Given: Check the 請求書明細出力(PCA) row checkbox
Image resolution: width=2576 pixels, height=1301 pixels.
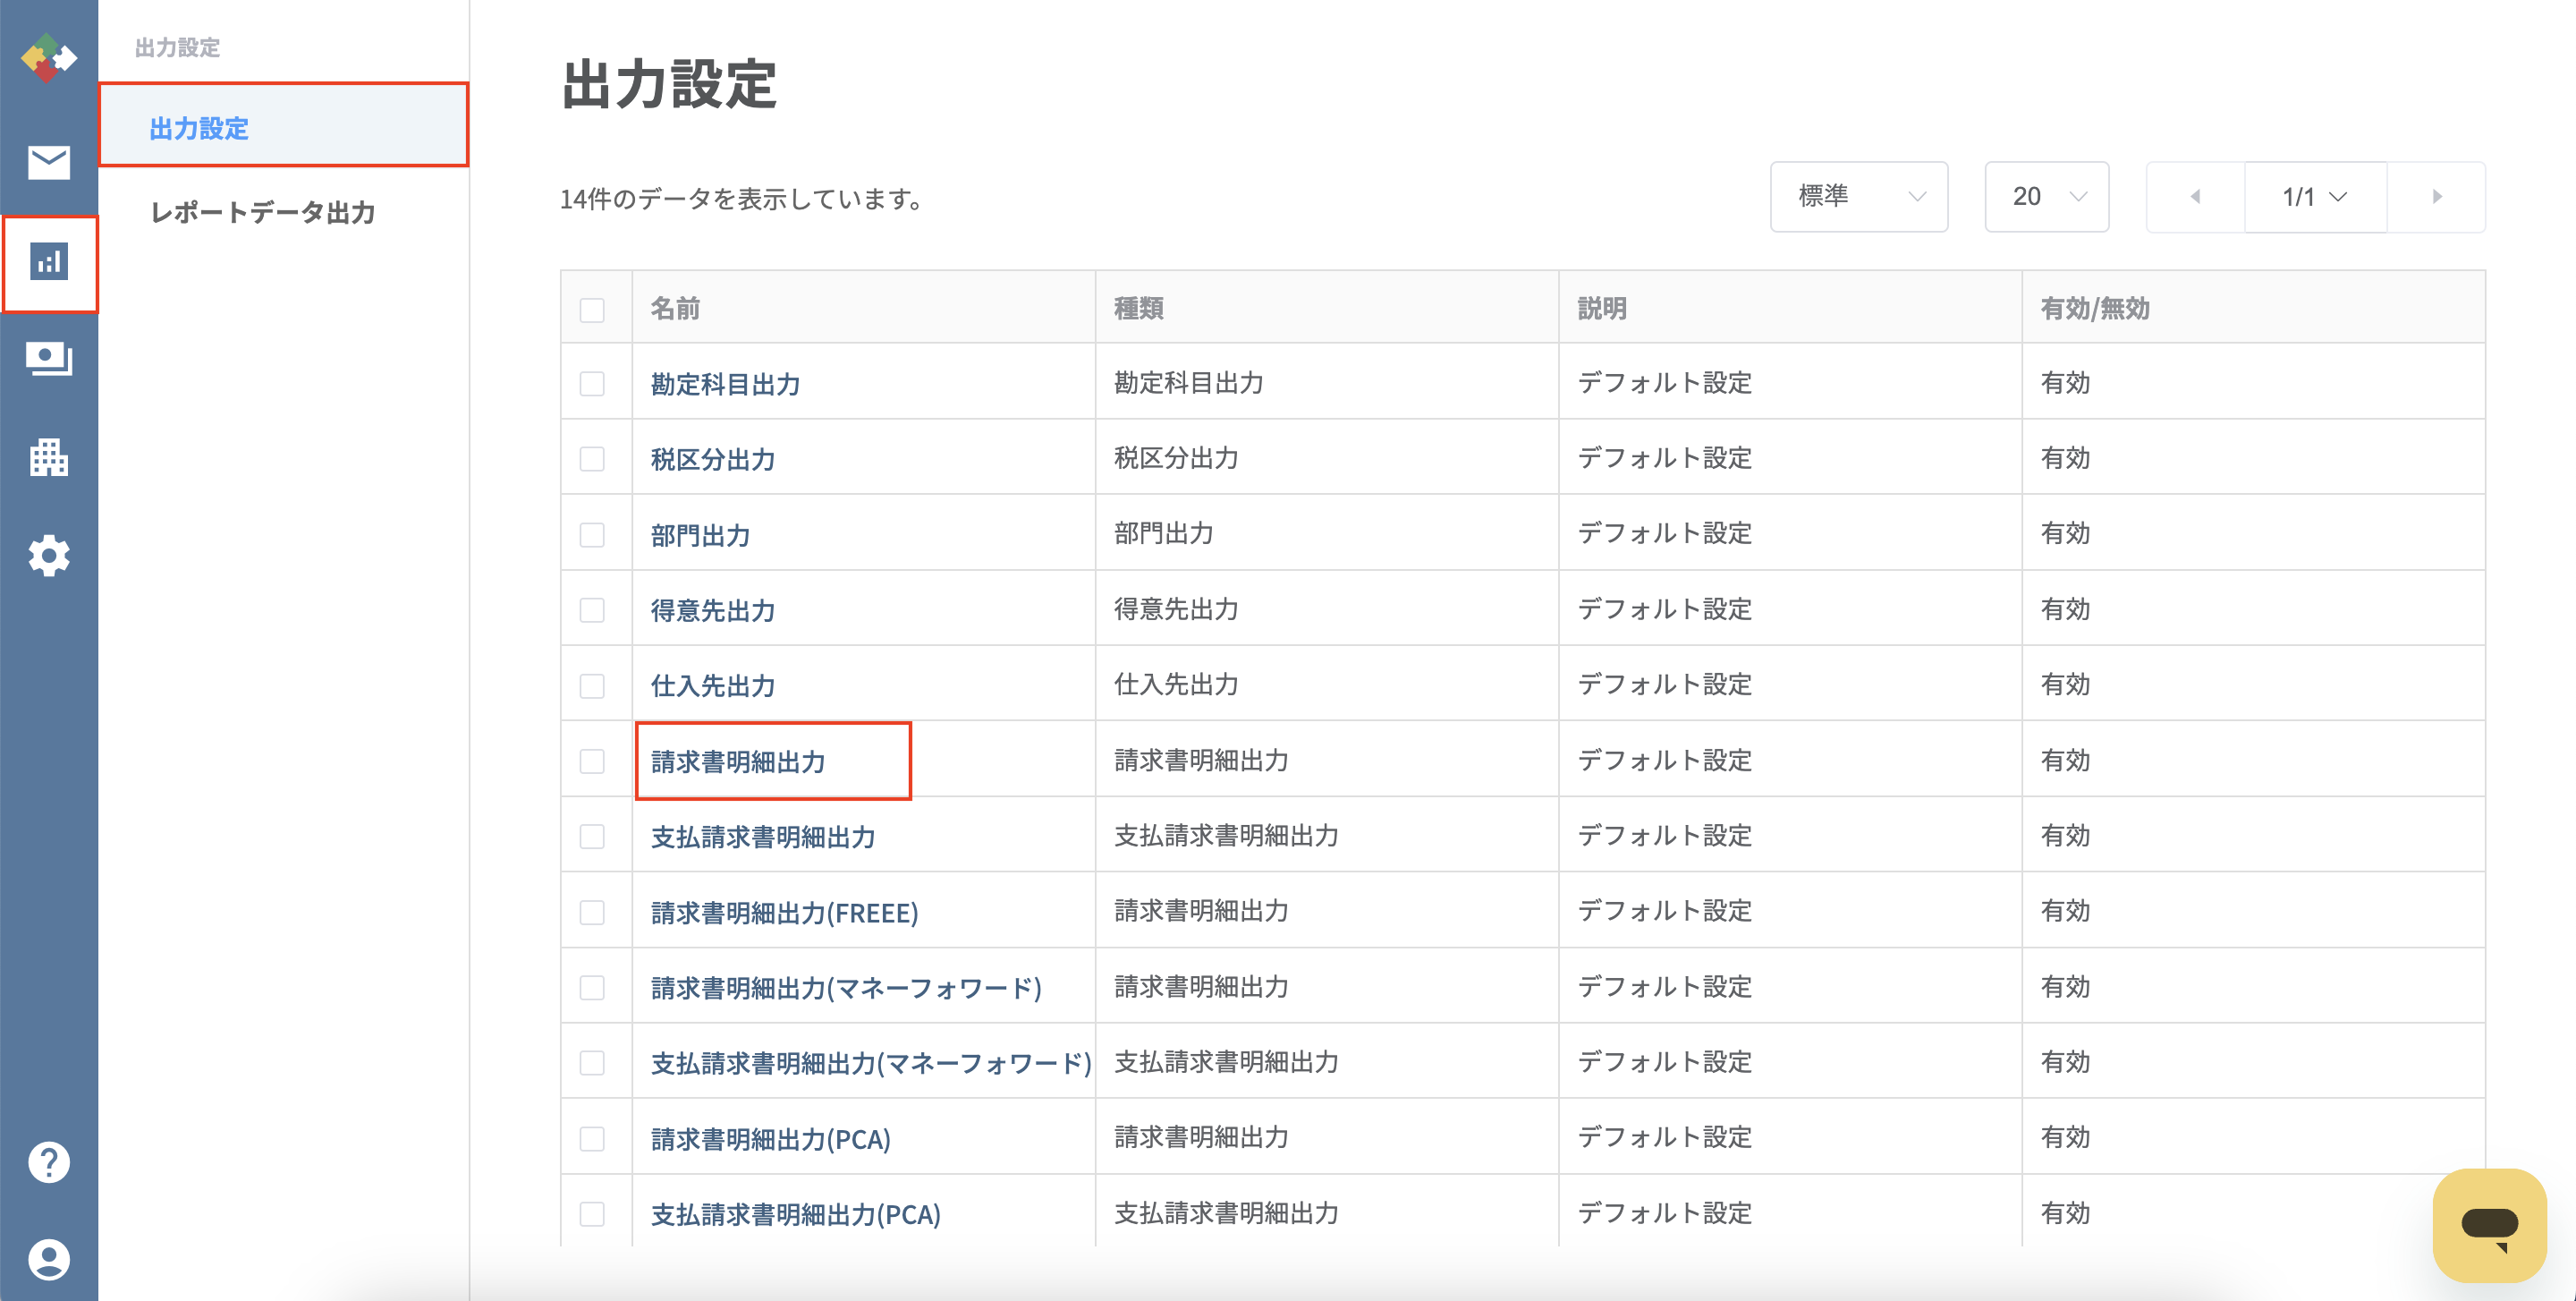Looking at the screenshot, I should (592, 1139).
